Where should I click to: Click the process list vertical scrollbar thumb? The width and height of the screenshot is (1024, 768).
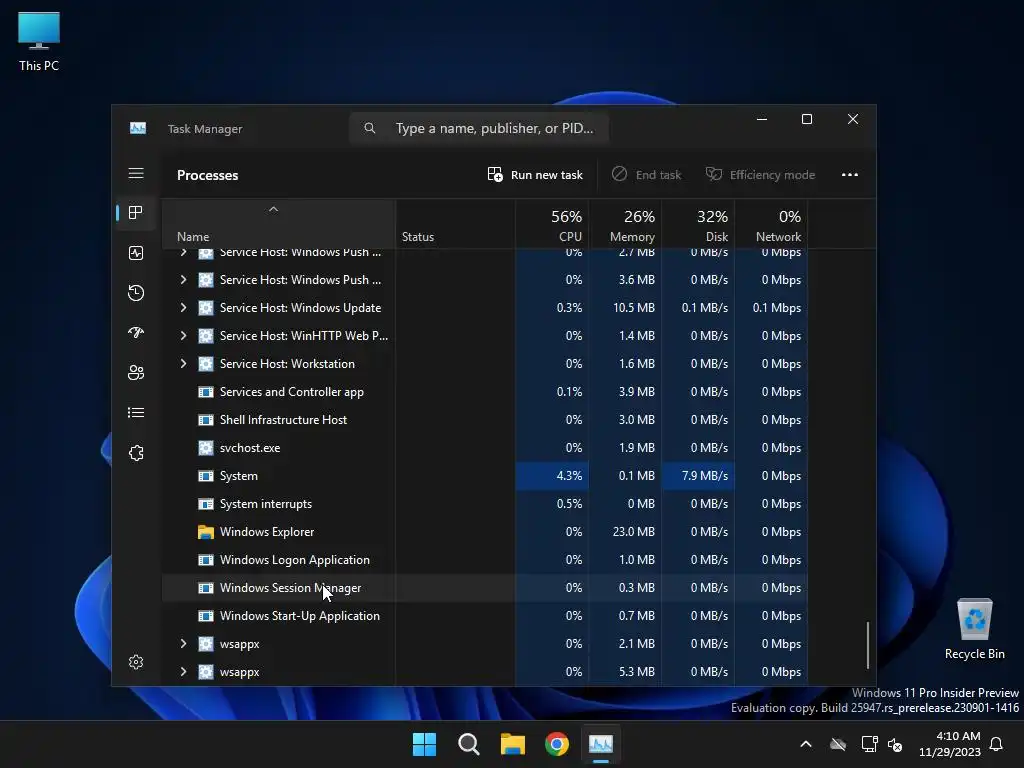pos(867,645)
